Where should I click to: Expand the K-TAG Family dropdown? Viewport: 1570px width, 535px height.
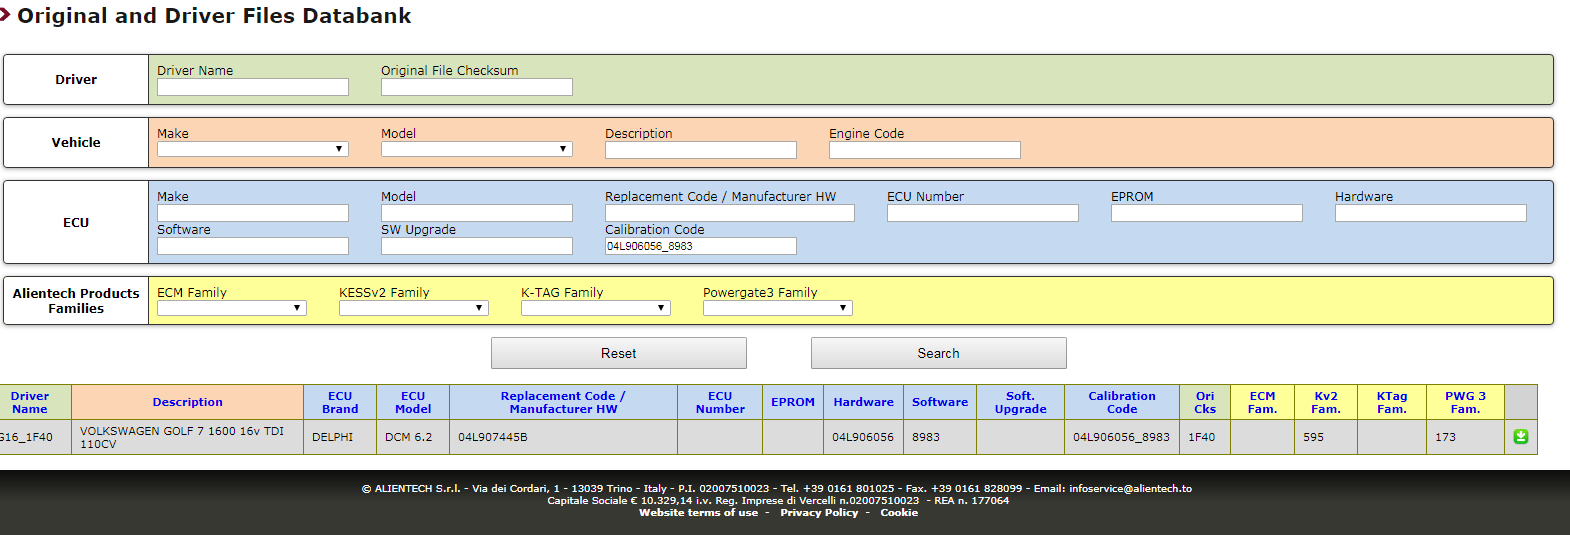click(596, 308)
